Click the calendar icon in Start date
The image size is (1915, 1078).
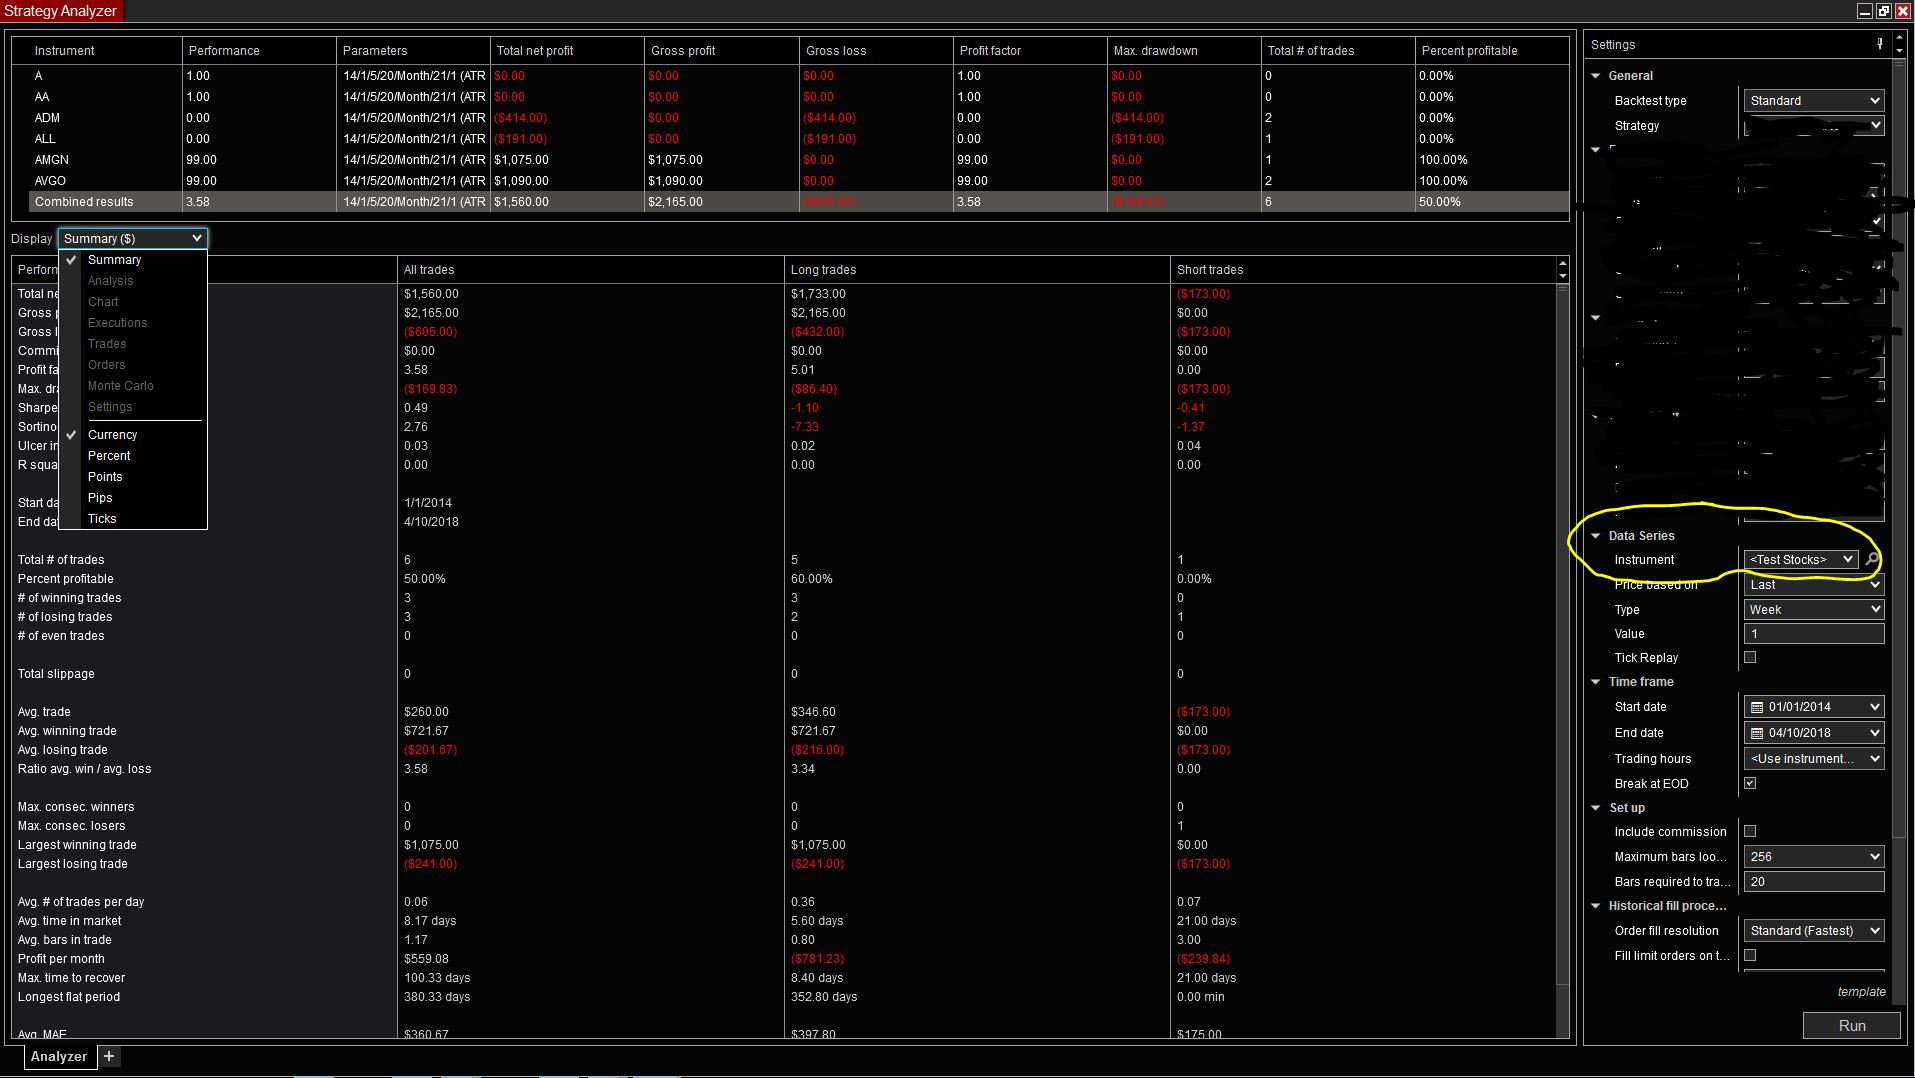coord(1757,707)
